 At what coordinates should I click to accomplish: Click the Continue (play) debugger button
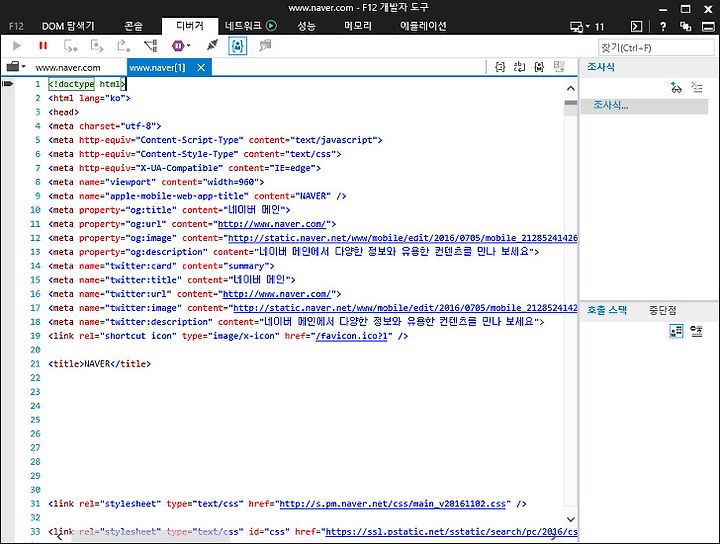(17, 45)
